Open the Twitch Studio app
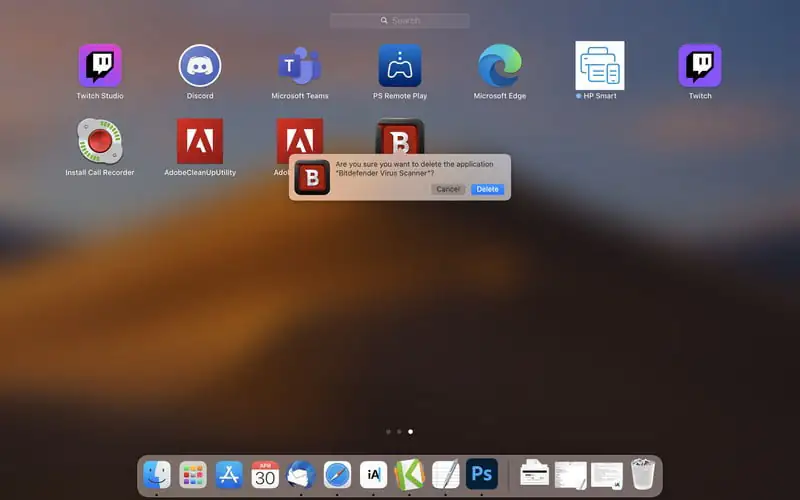 pyautogui.click(x=100, y=65)
